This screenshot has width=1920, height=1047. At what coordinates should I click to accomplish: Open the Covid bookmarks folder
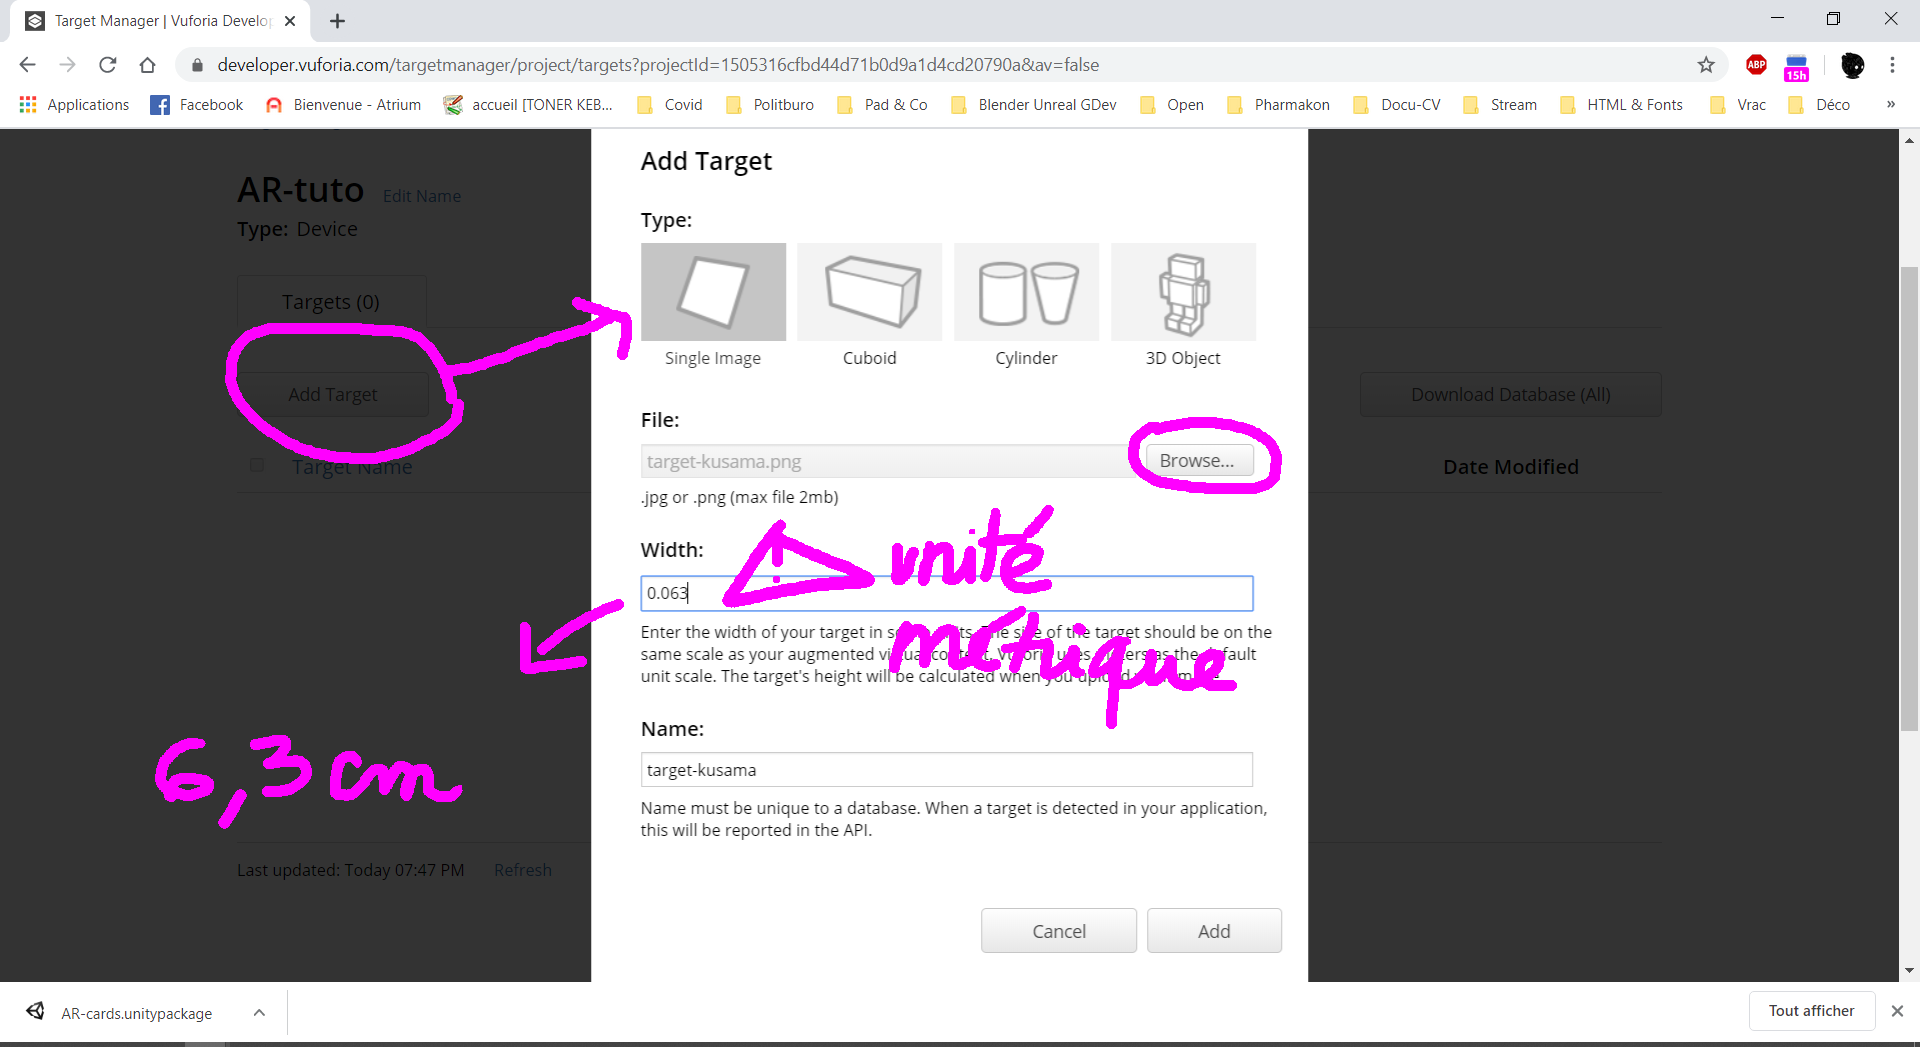coord(670,105)
